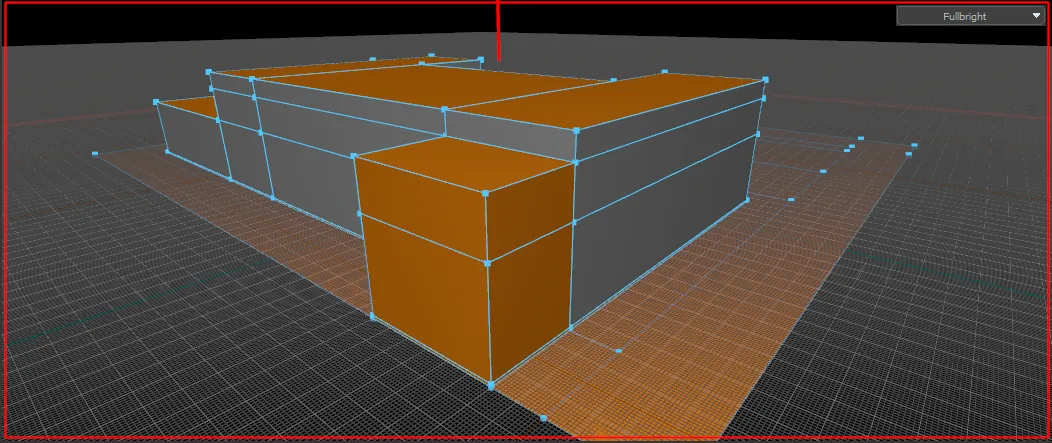1052x443 pixels.
Task: Pick the top front corner vertex of cube
Action: 486,193
